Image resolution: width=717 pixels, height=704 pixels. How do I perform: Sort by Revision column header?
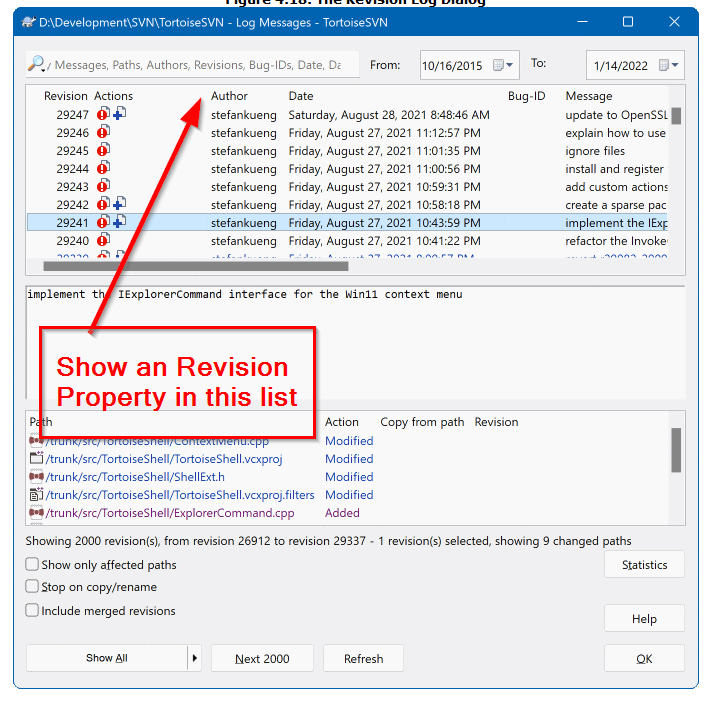click(65, 96)
